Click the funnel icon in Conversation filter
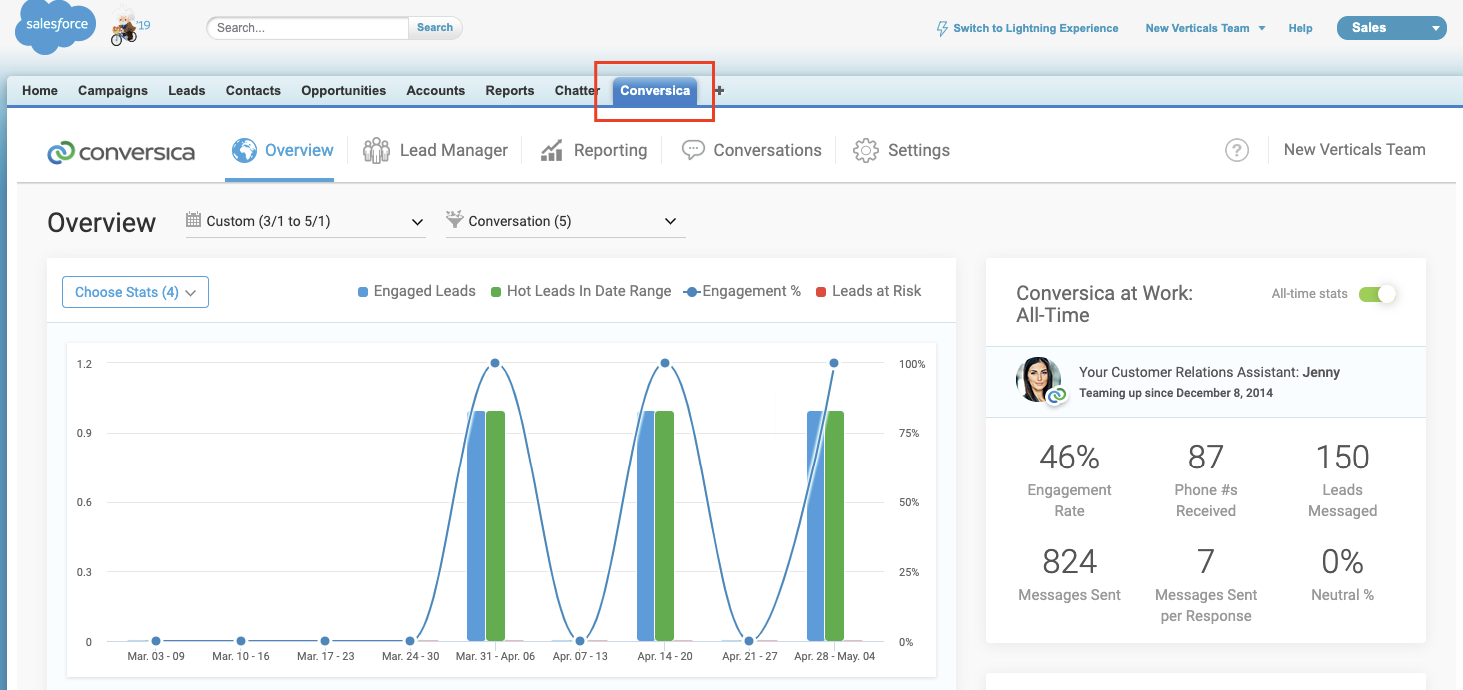 454,220
